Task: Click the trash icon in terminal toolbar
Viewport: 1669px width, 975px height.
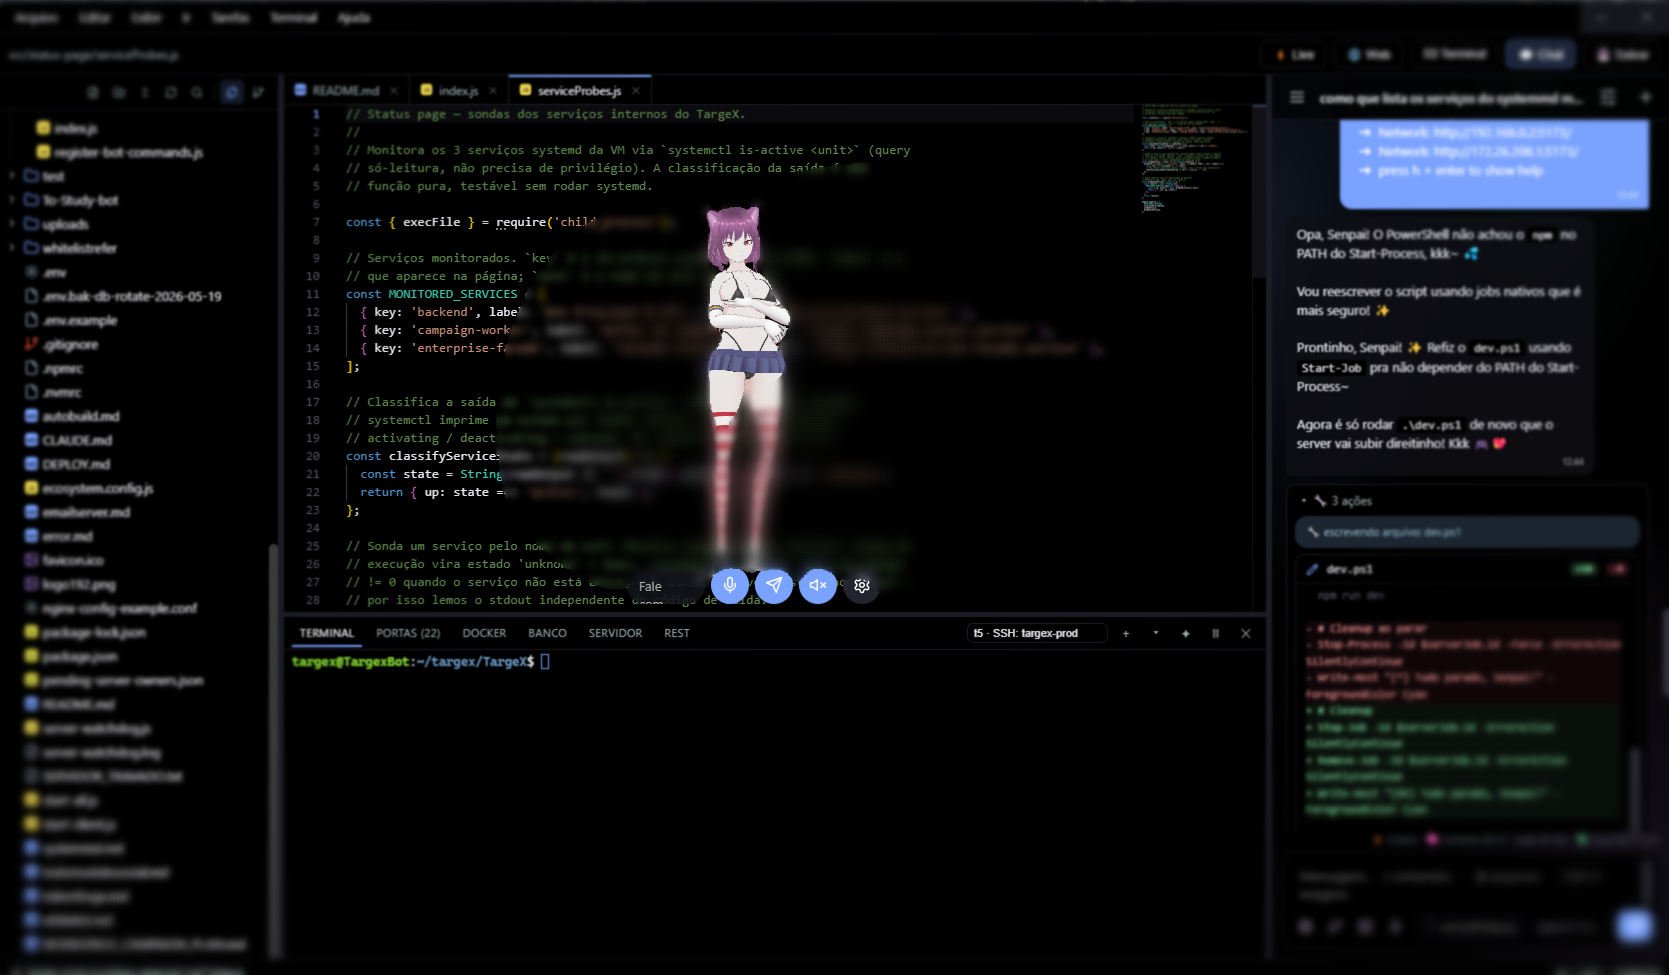Action: click(1216, 633)
